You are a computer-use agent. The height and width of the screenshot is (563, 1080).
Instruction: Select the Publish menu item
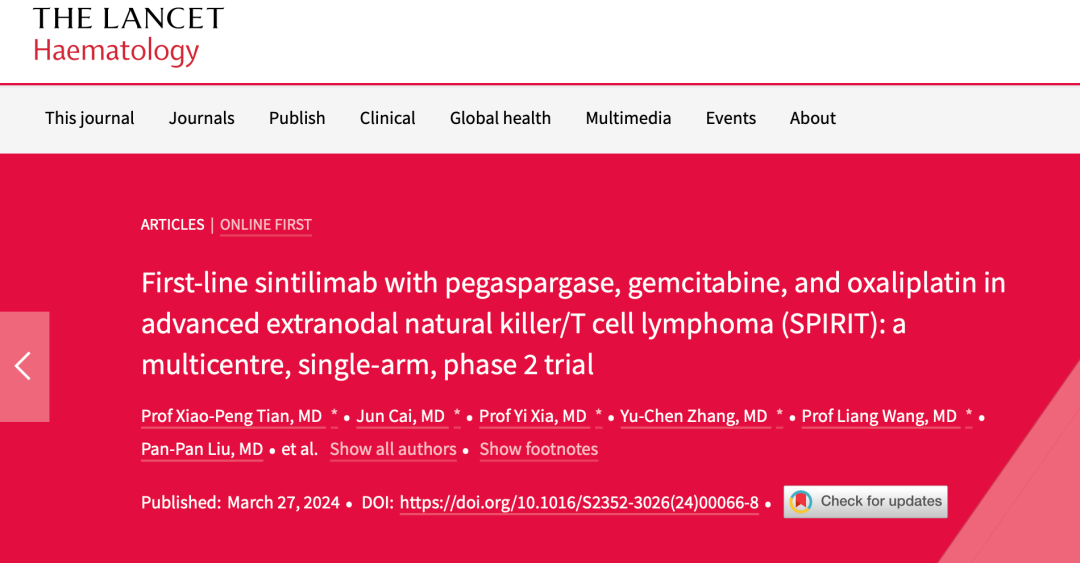tap(297, 118)
